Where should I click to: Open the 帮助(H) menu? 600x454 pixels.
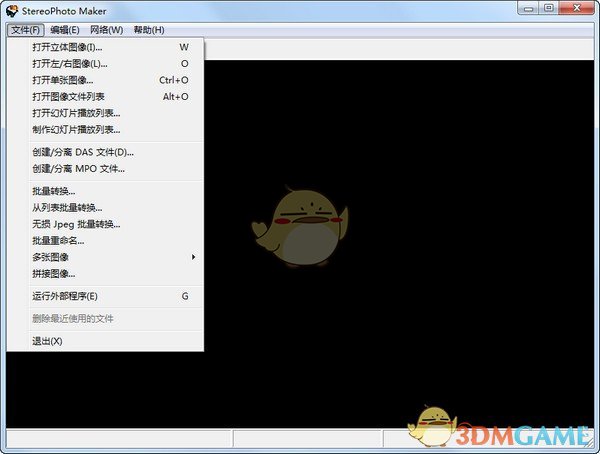coord(148,30)
